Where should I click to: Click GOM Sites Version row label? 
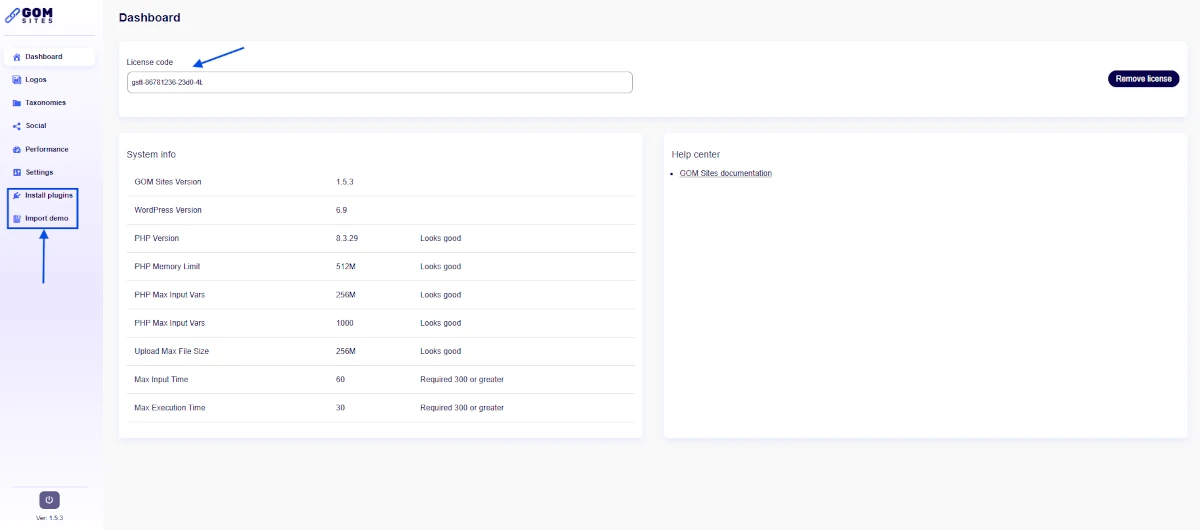click(x=168, y=182)
